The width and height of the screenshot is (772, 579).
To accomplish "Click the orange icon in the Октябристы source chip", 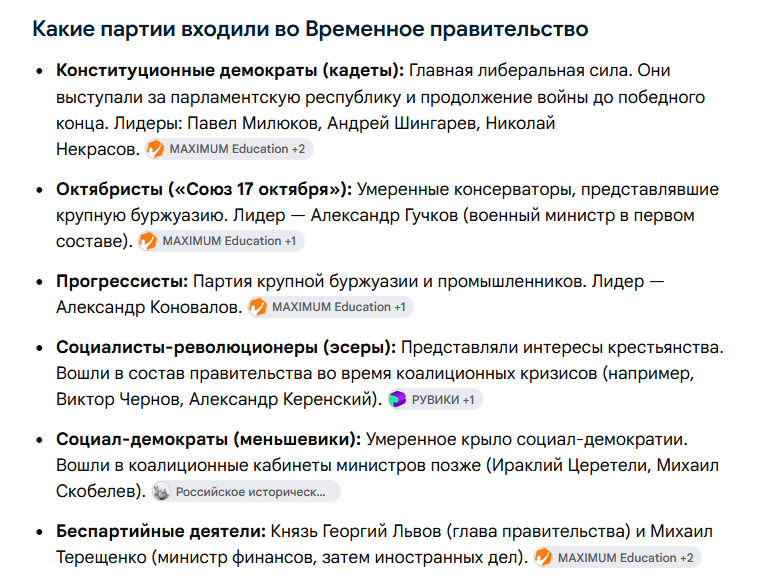I will tap(148, 241).
